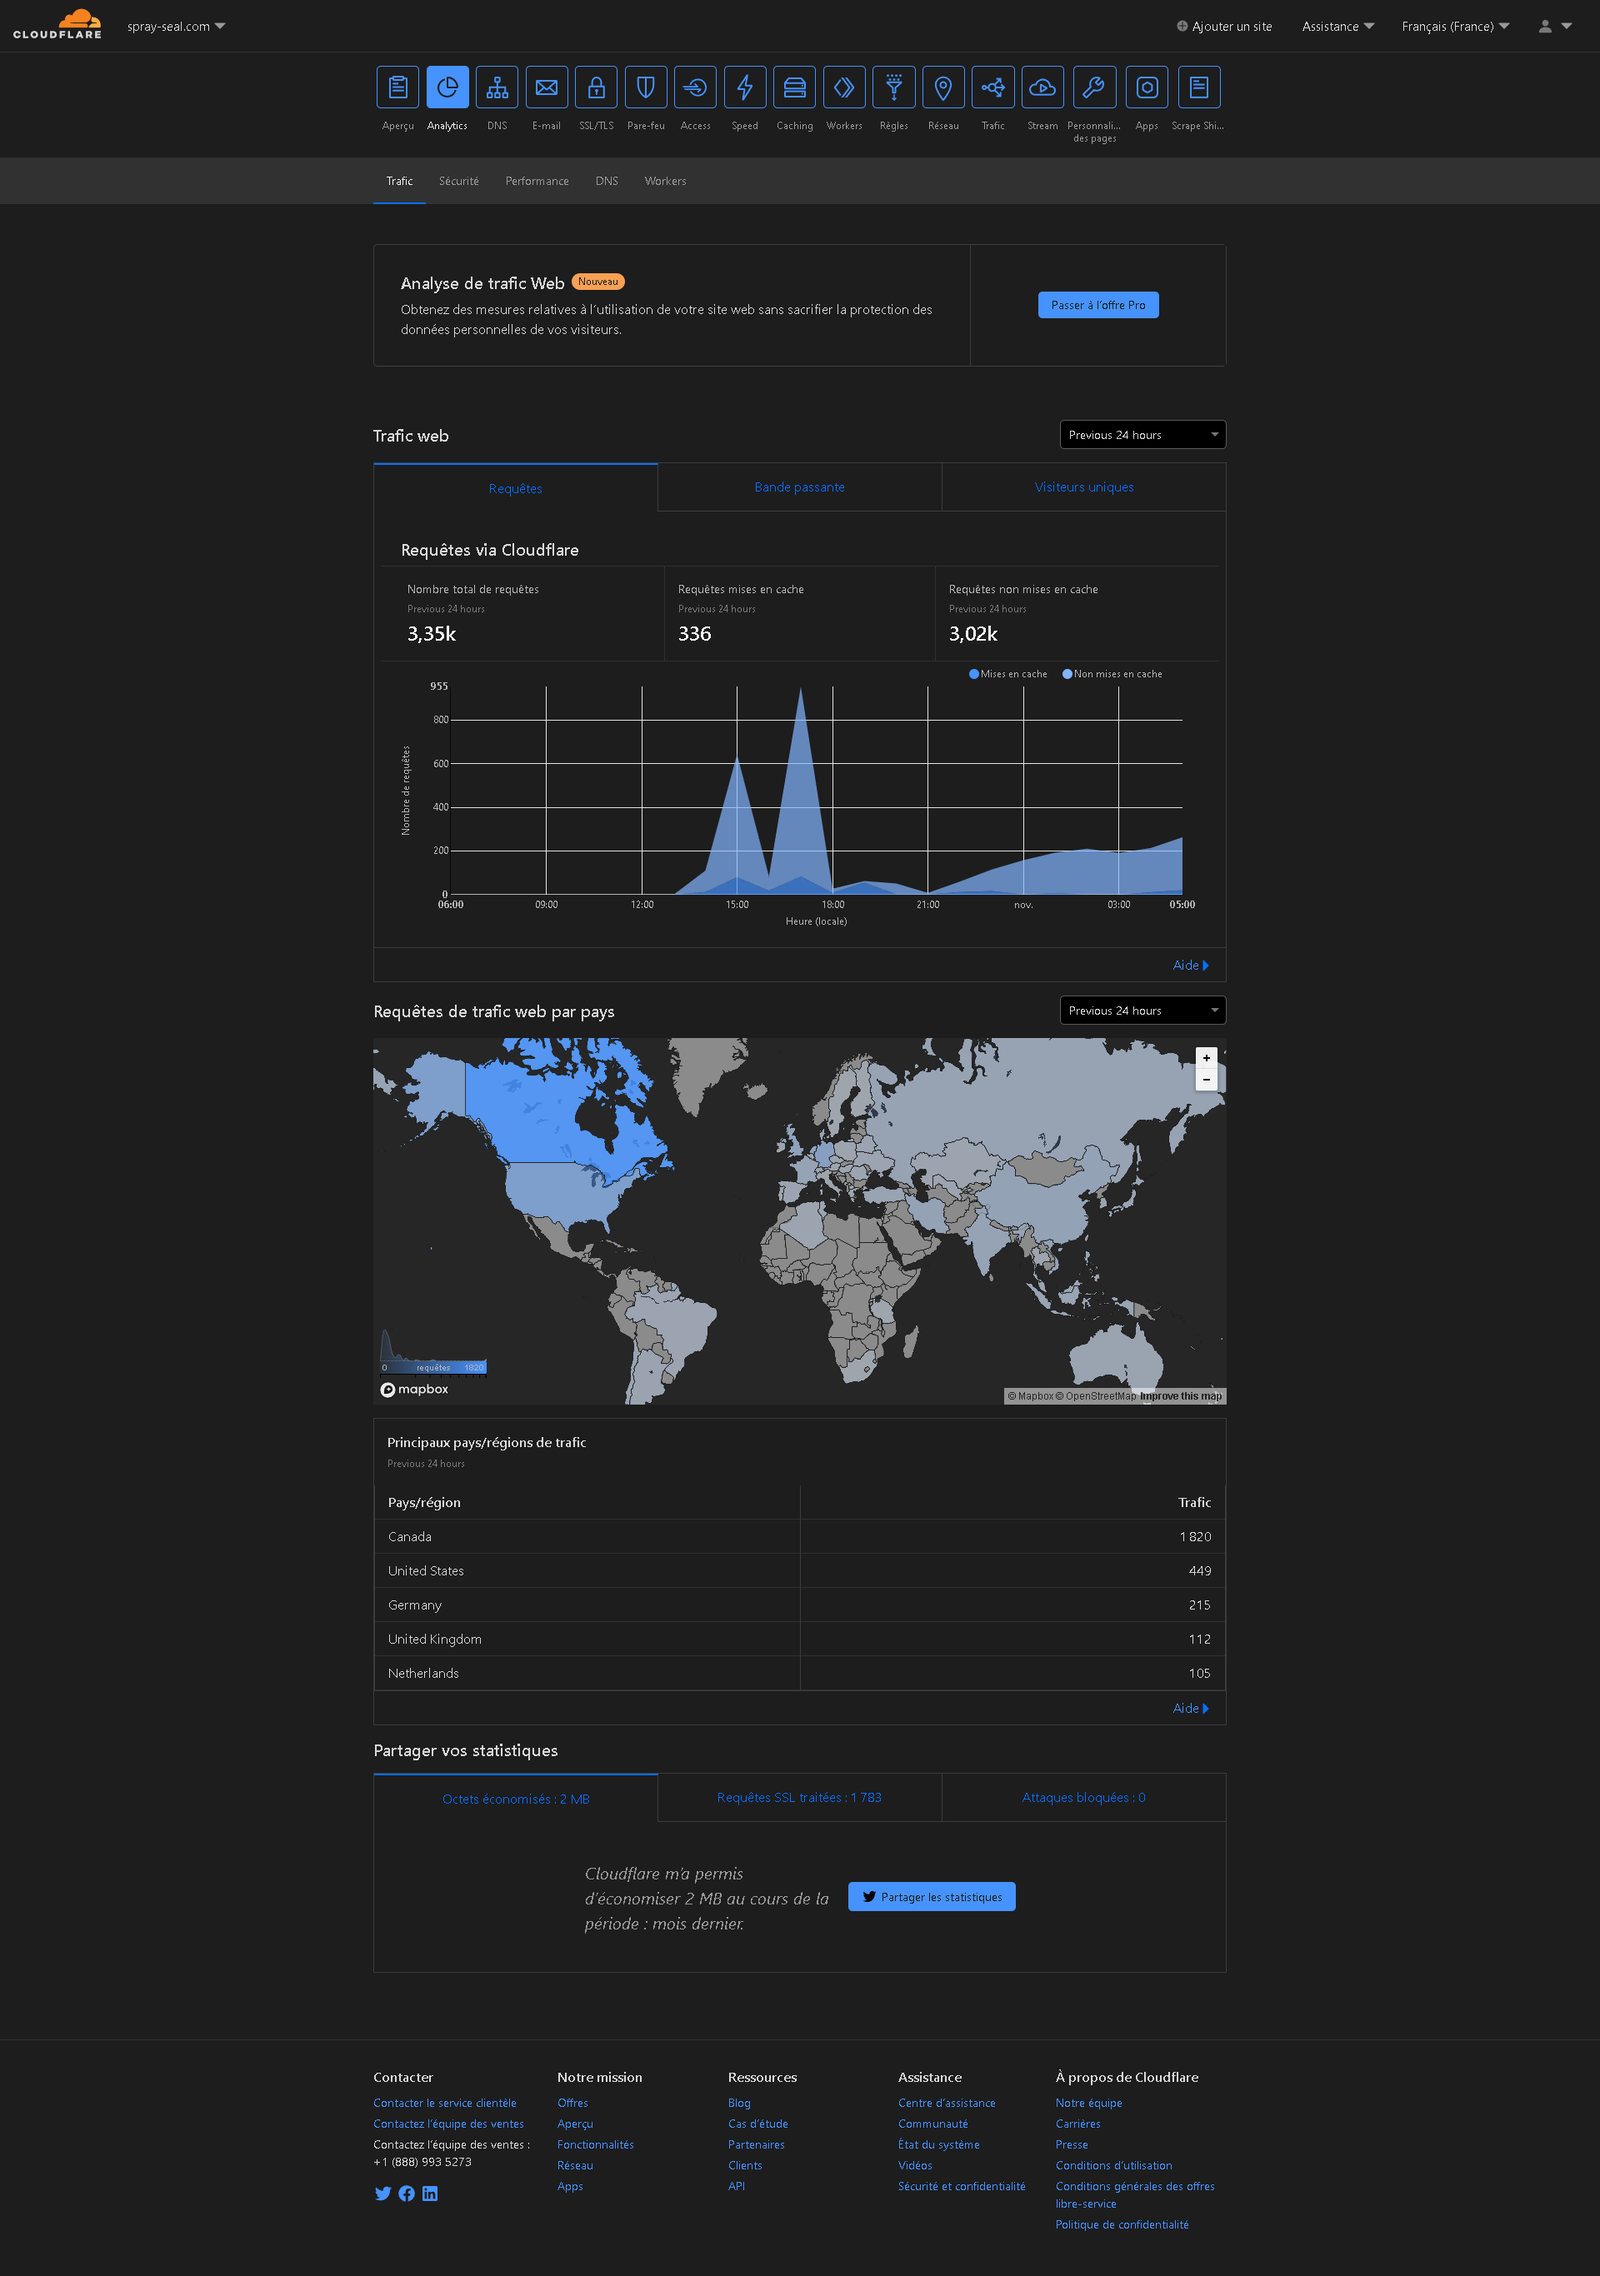Open the SSL/TLS padlock icon

pyautogui.click(x=596, y=88)
